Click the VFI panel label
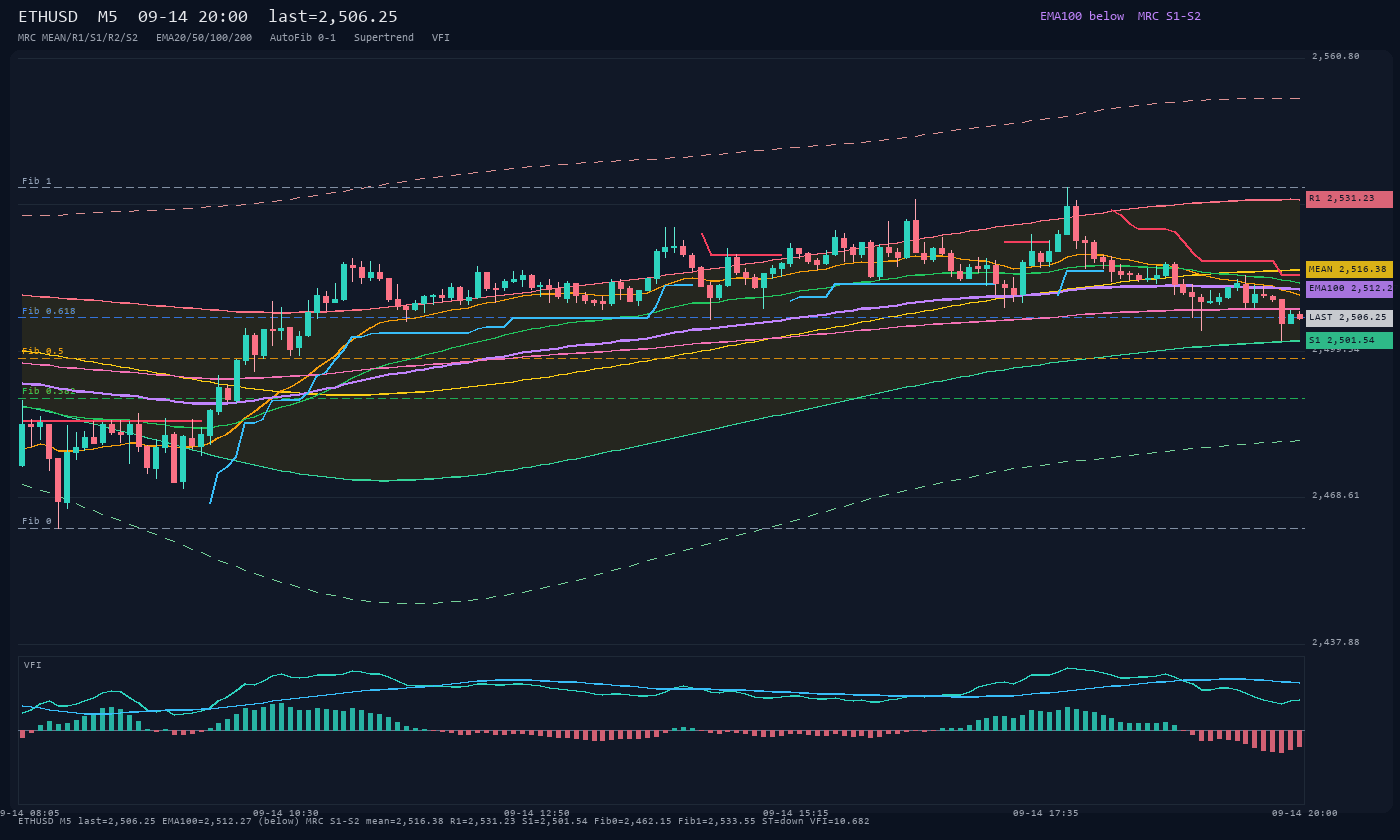The height and width of the screenshot is (840, 1400). 33,665
